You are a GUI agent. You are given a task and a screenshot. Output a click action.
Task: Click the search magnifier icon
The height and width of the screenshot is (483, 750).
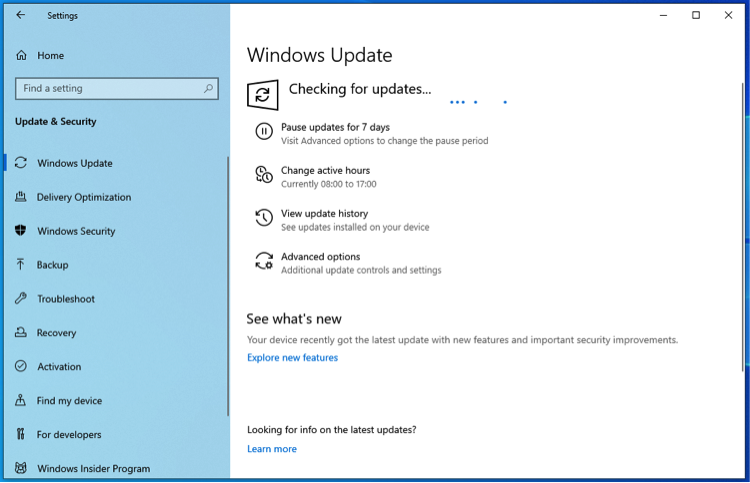coord(209,88)
